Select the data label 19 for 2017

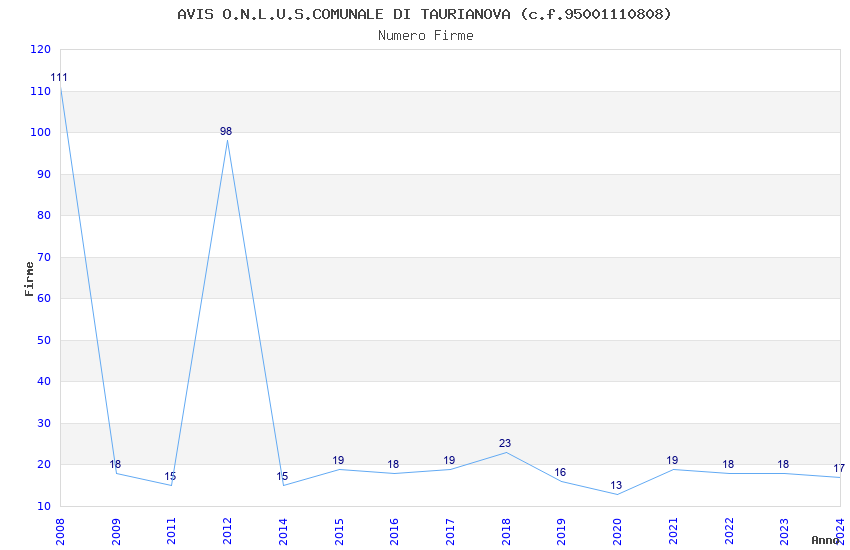[x=449, y=461]
